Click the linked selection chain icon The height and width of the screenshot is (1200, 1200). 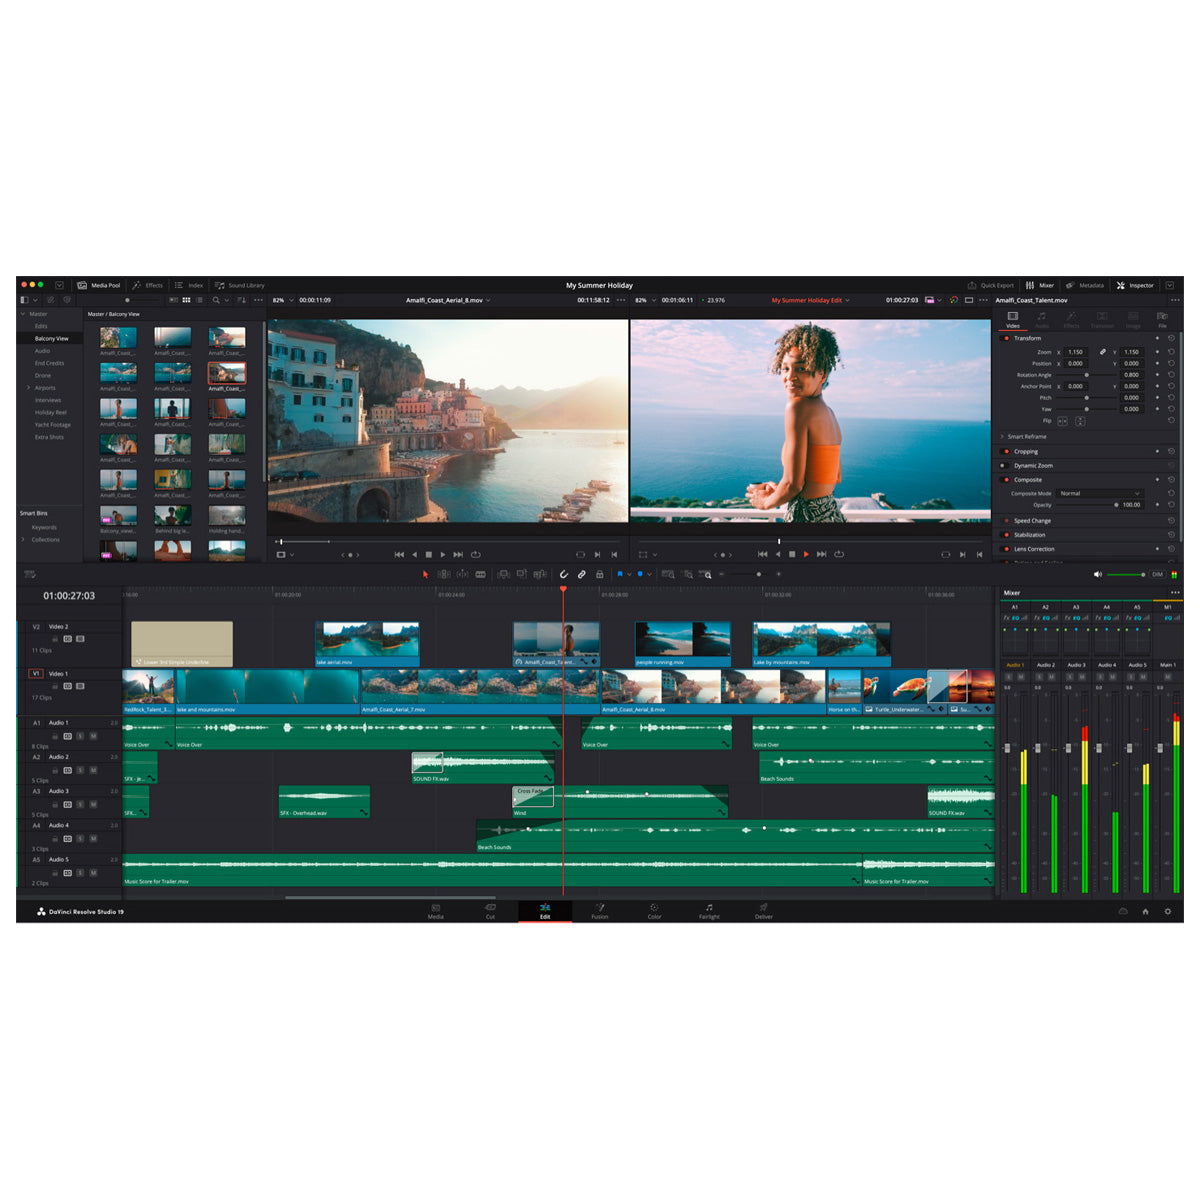(581, 574)
